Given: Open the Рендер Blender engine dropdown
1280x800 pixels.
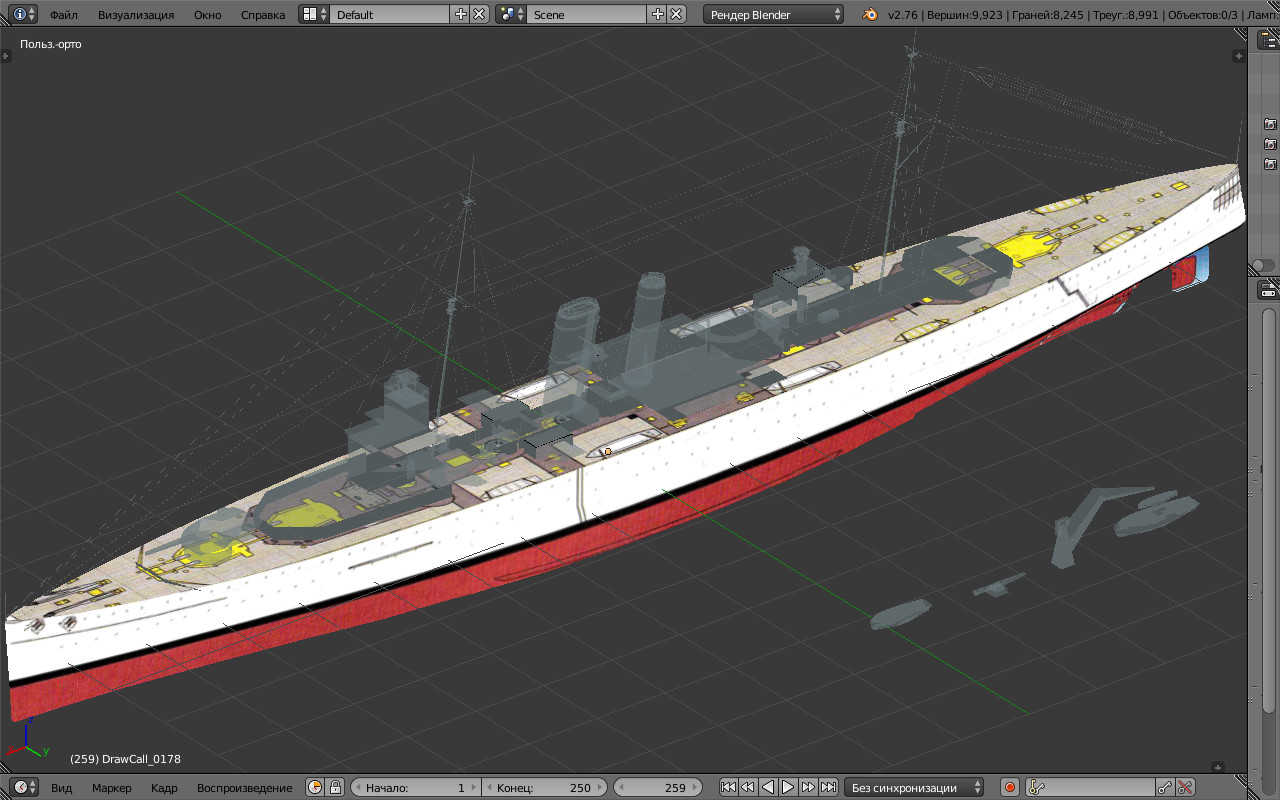Looking at the screenshot, I should [x=774, y=14].
